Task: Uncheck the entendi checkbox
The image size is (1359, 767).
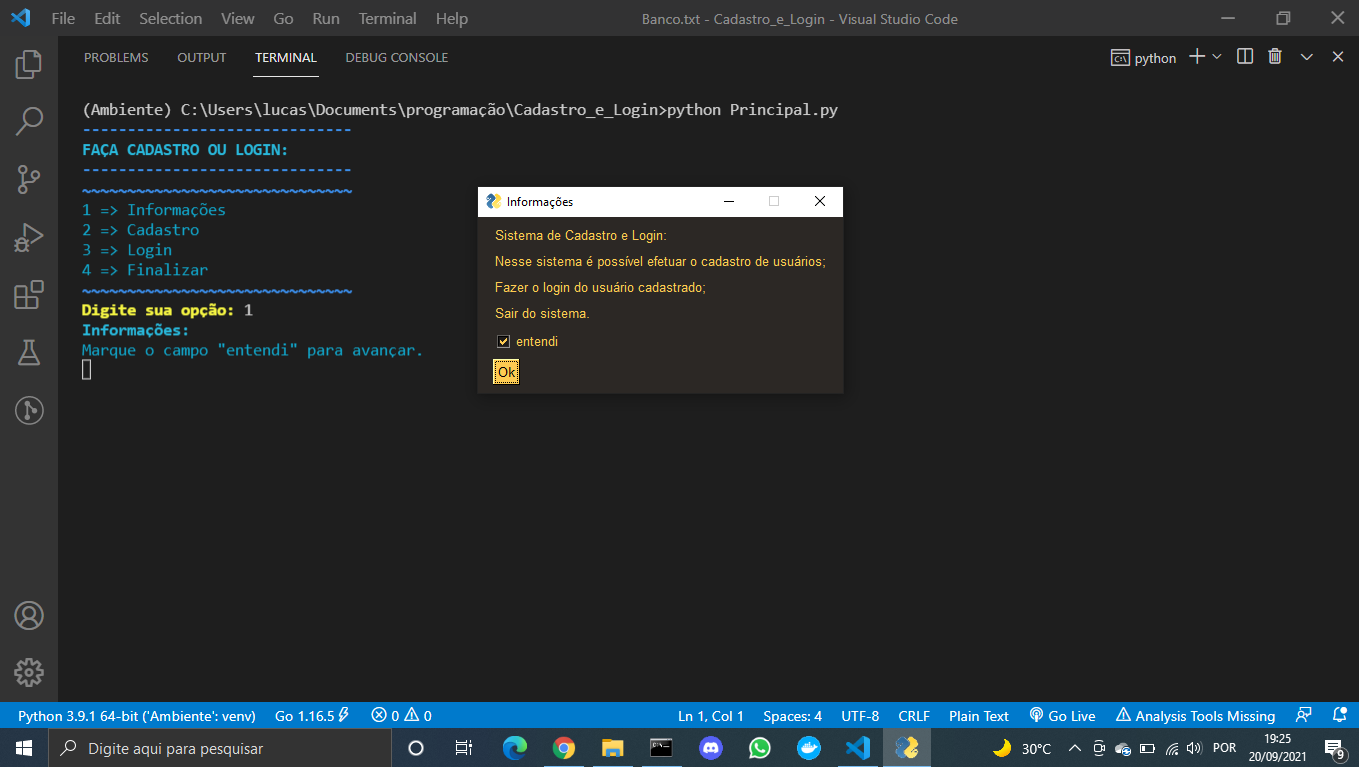Action: (x=503, y=341)
